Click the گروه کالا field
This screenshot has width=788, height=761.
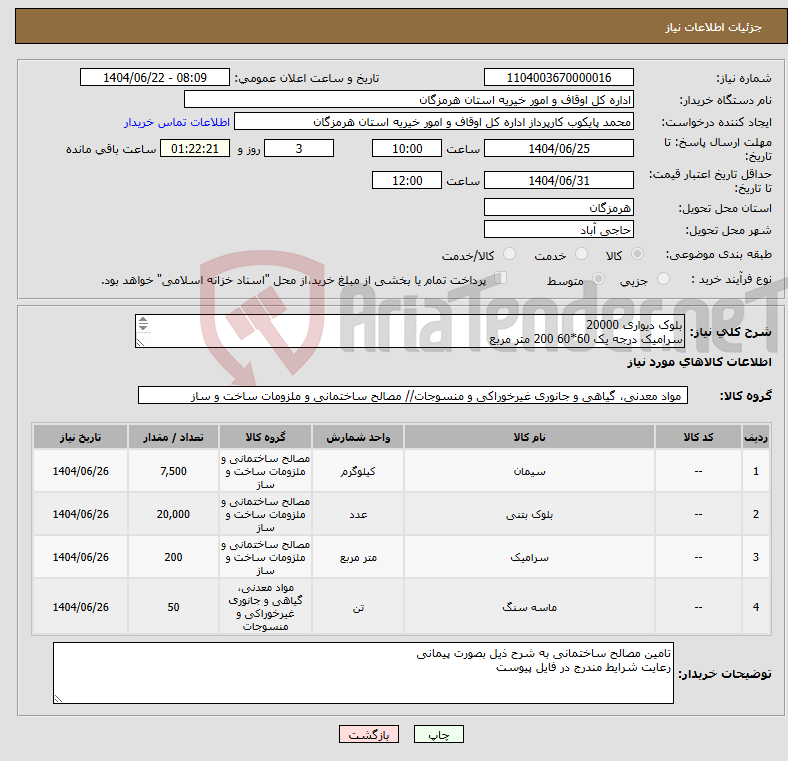point(413,396)
